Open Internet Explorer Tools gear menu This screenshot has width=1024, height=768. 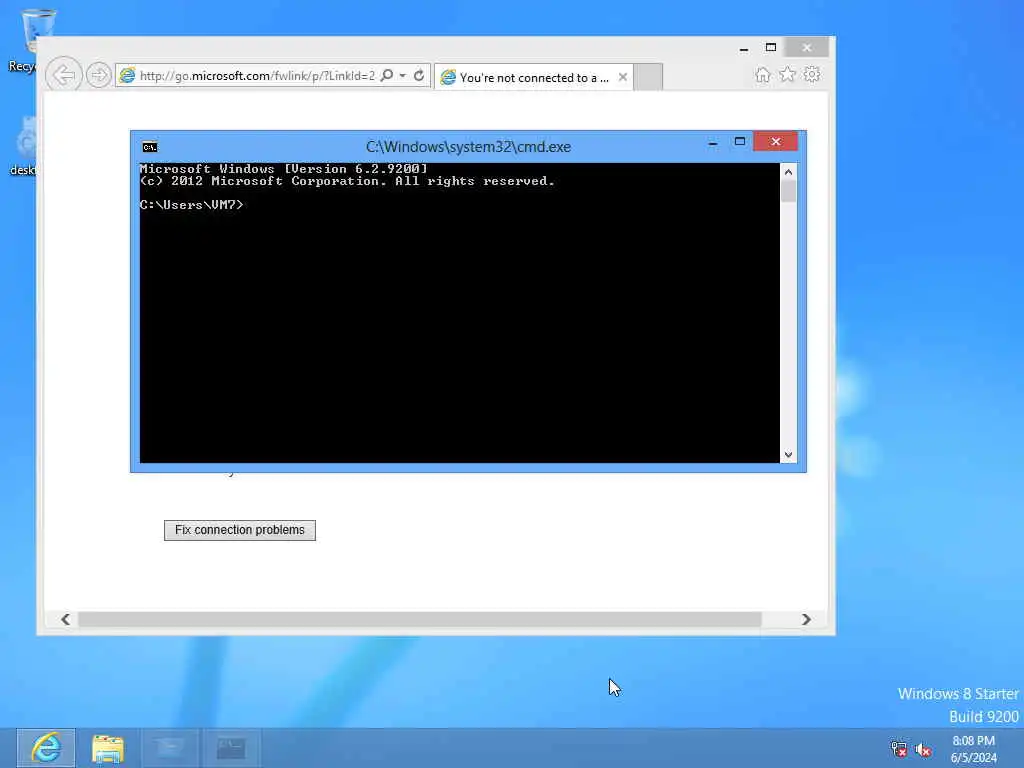click(x=812, y=74)
